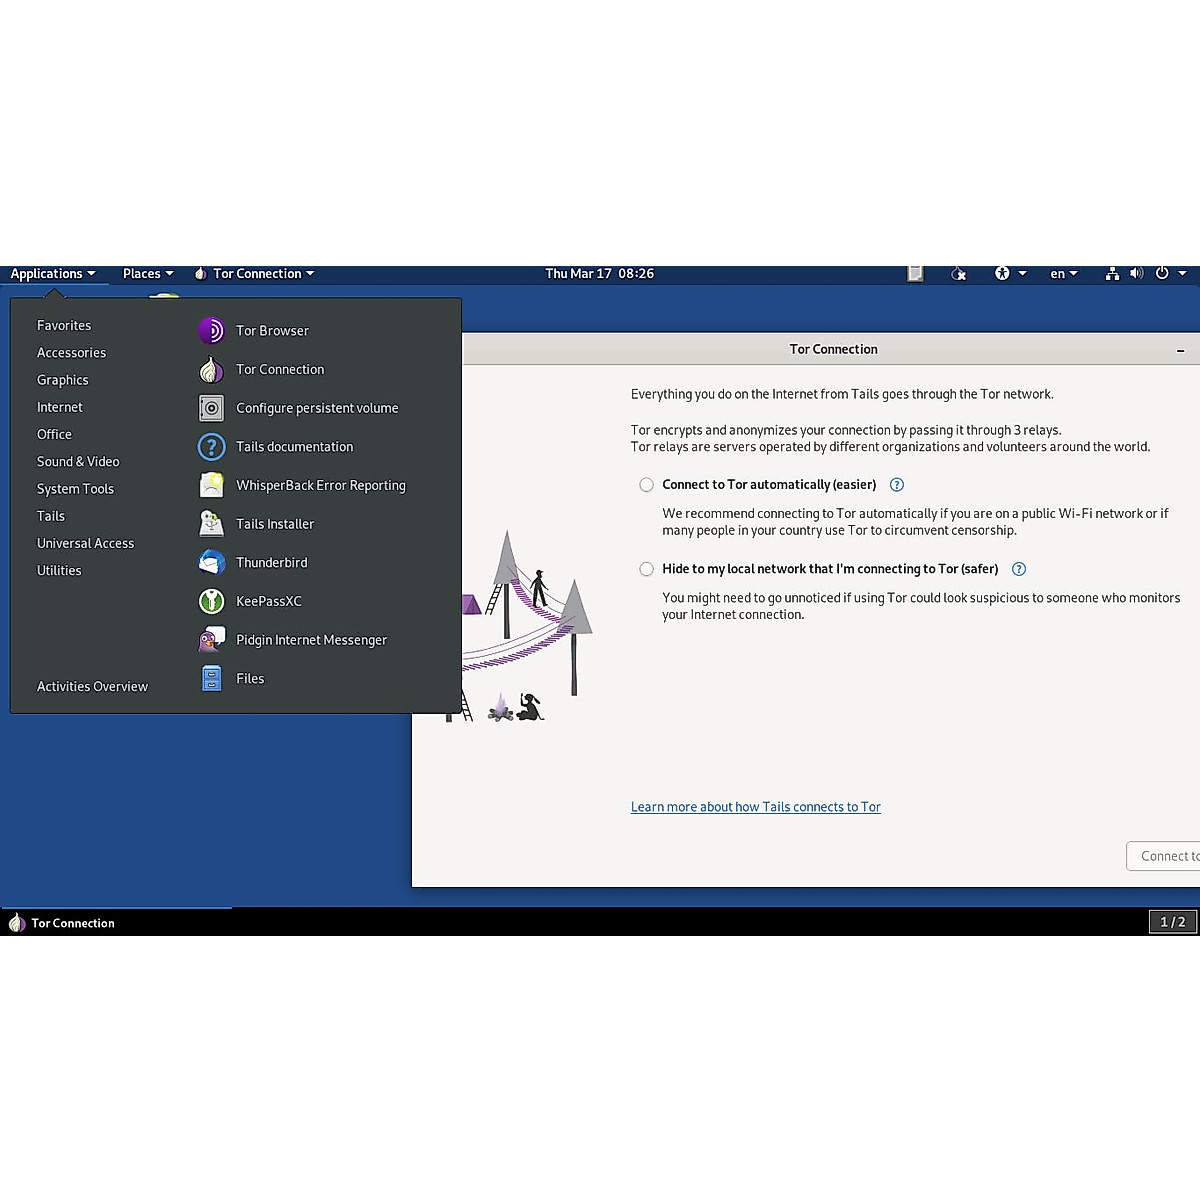Open the Files file manager
The image size is (1200, 1200).
click(x=249, y=679)
